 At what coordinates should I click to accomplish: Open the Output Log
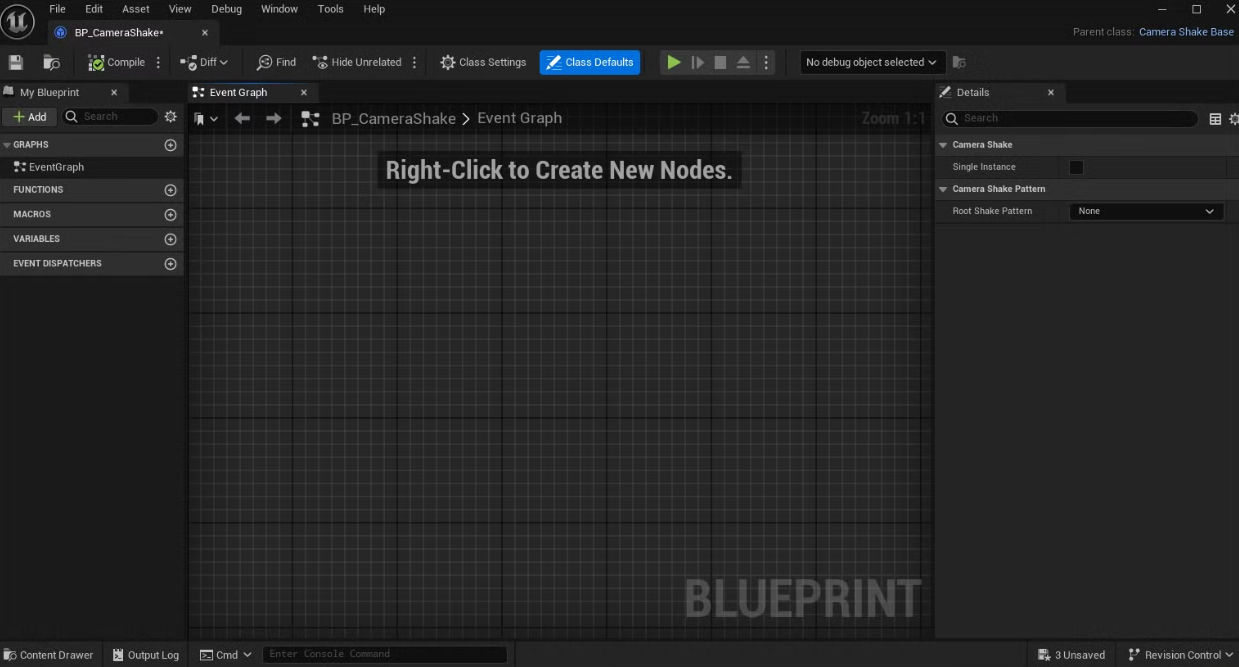click(146, 655)
